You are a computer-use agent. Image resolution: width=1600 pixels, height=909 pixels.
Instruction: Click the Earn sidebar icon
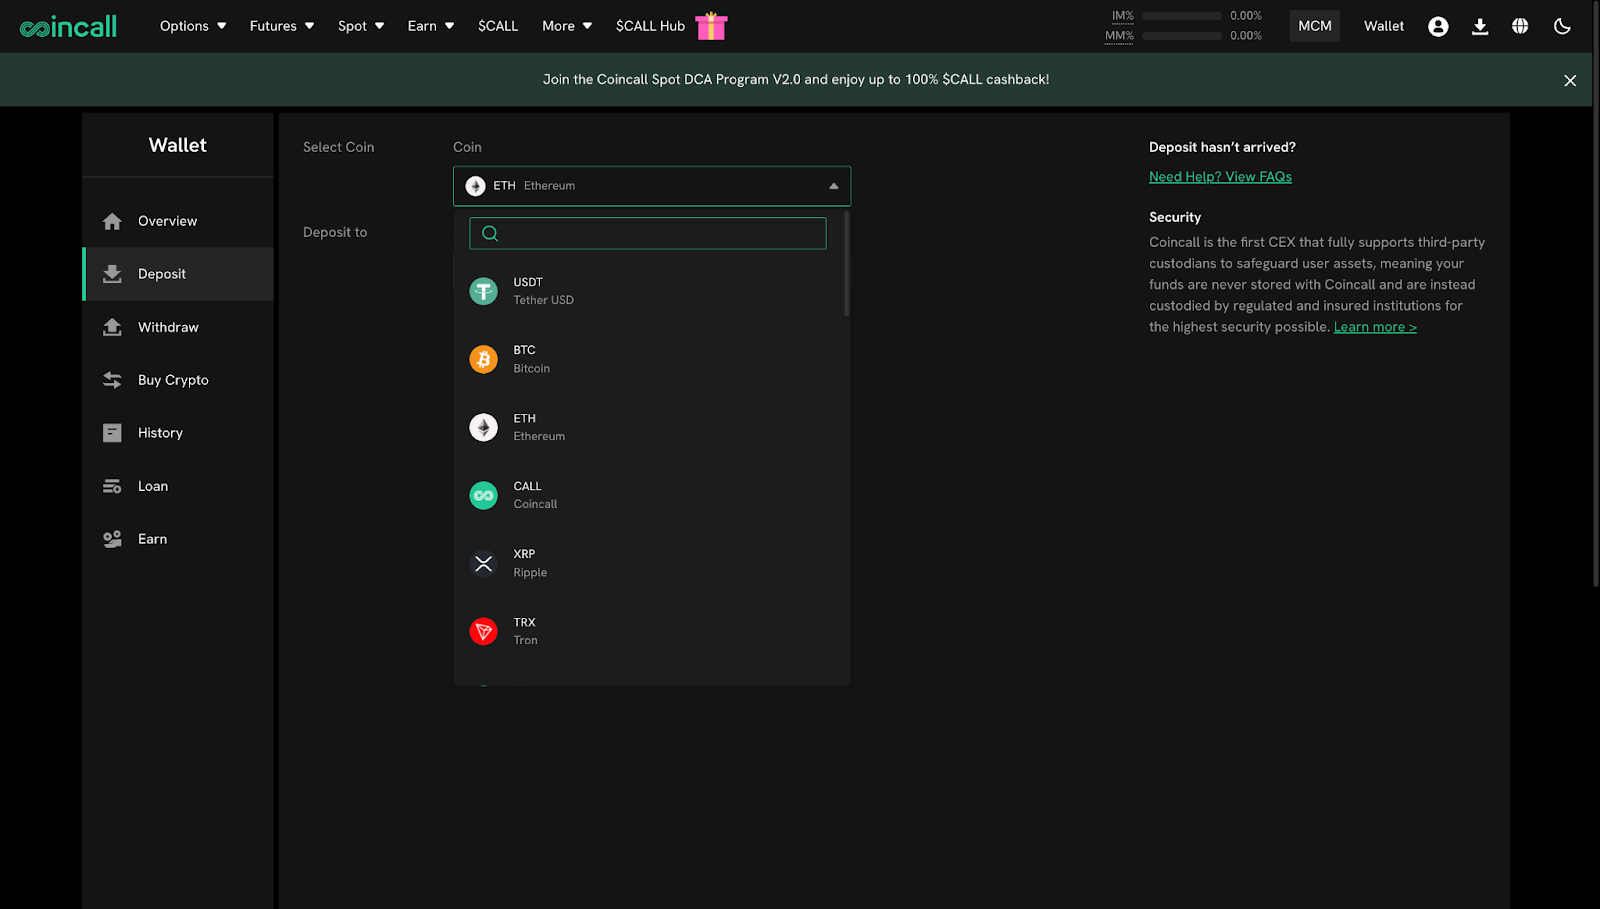tap(112, 539)
